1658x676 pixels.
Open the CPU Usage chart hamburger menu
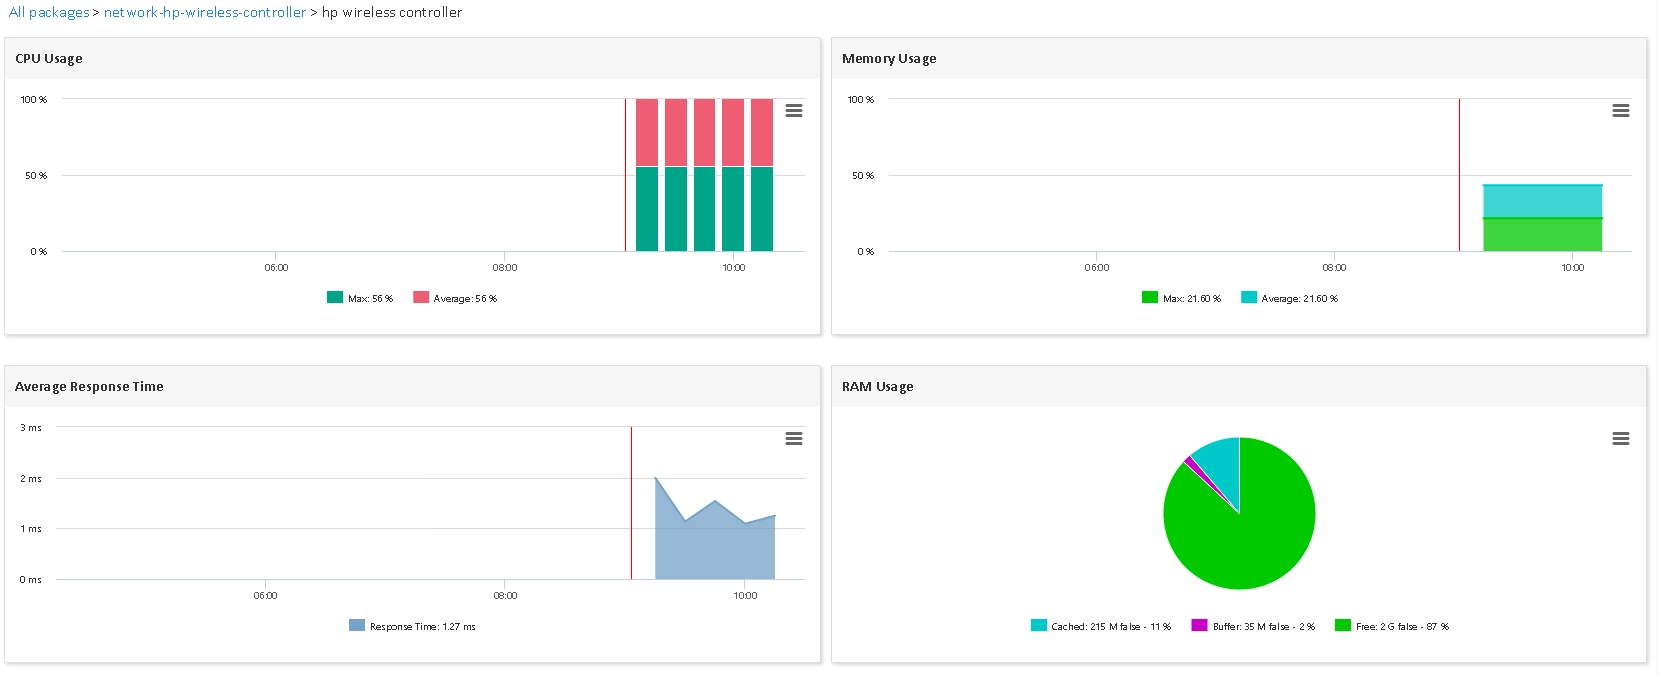click(794, 111)
